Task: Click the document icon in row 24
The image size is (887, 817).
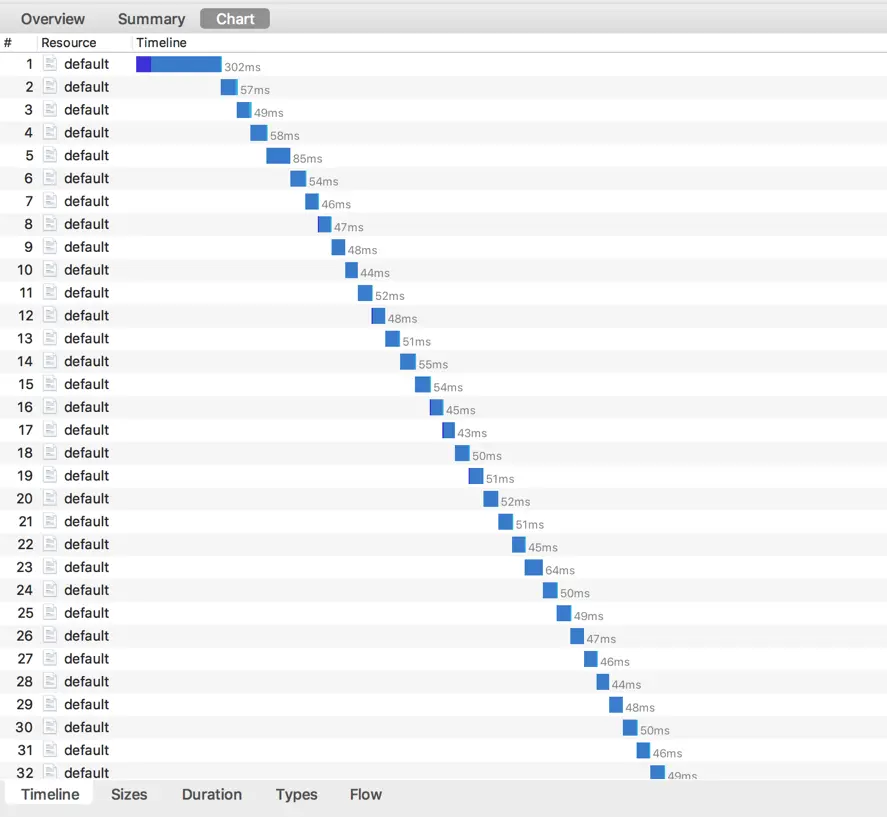Action: click(x=50, y=590)
